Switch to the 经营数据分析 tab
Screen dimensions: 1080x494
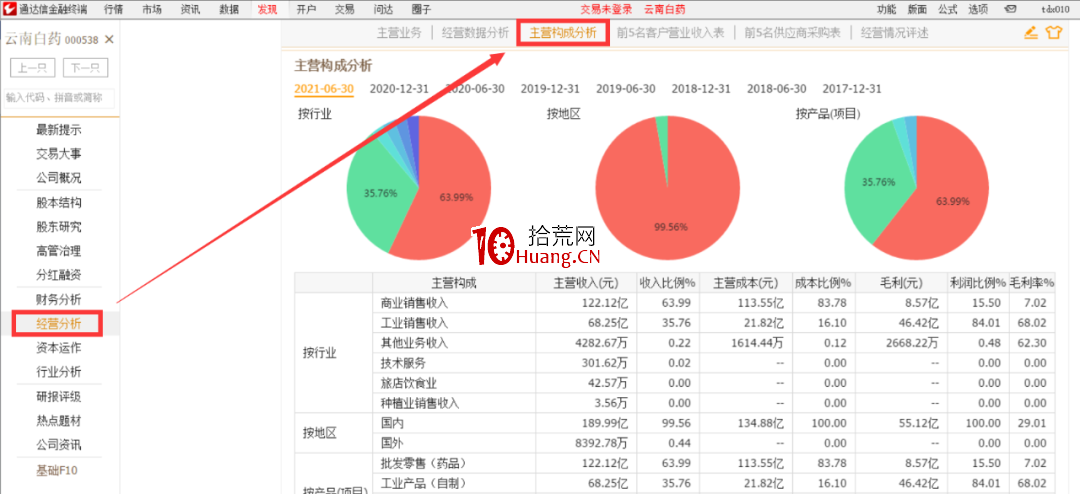(x=475, y=32)
